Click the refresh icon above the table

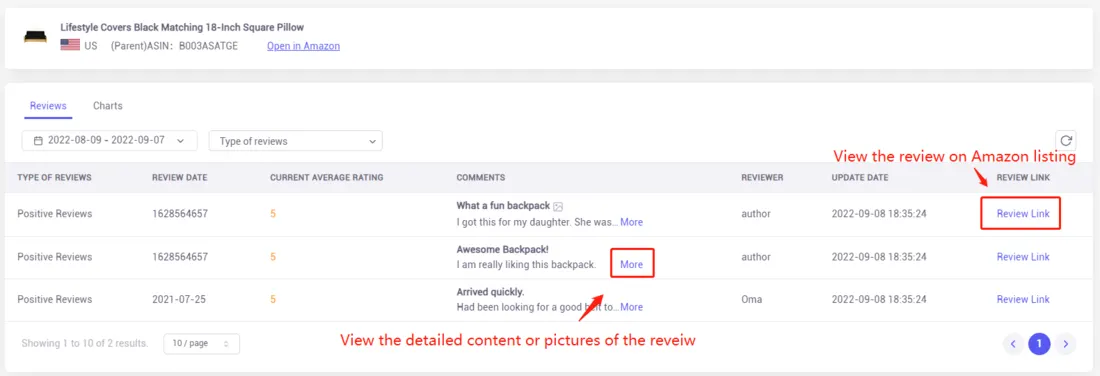(1066, 140)
